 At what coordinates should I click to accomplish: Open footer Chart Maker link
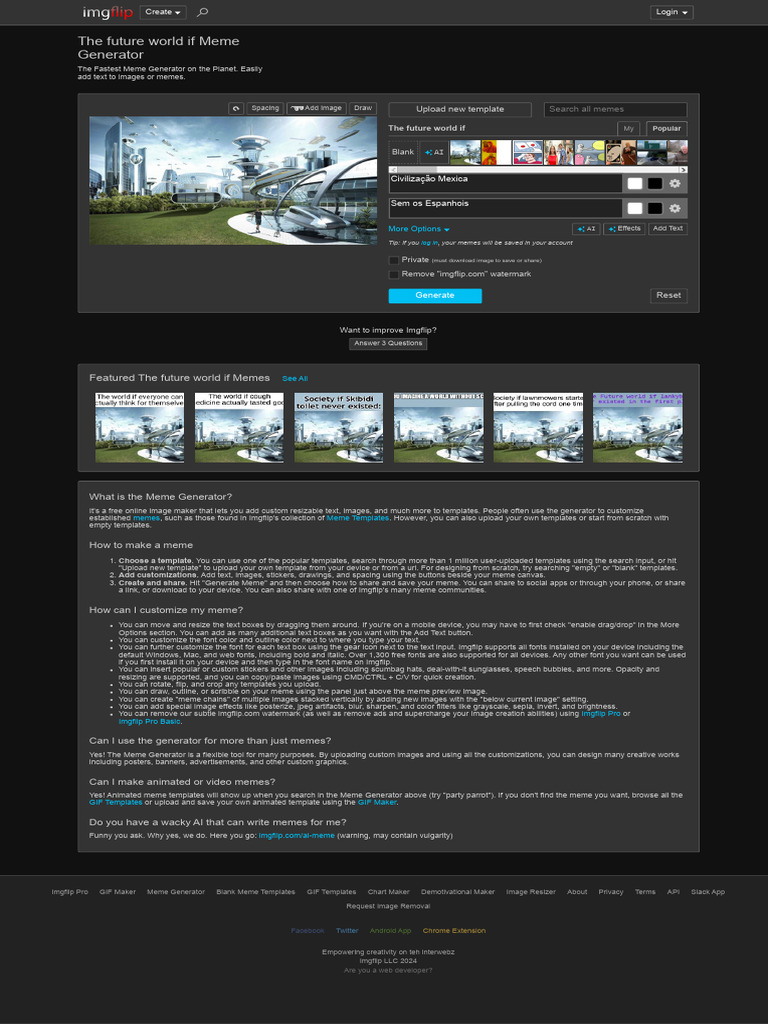coord(389,891)
